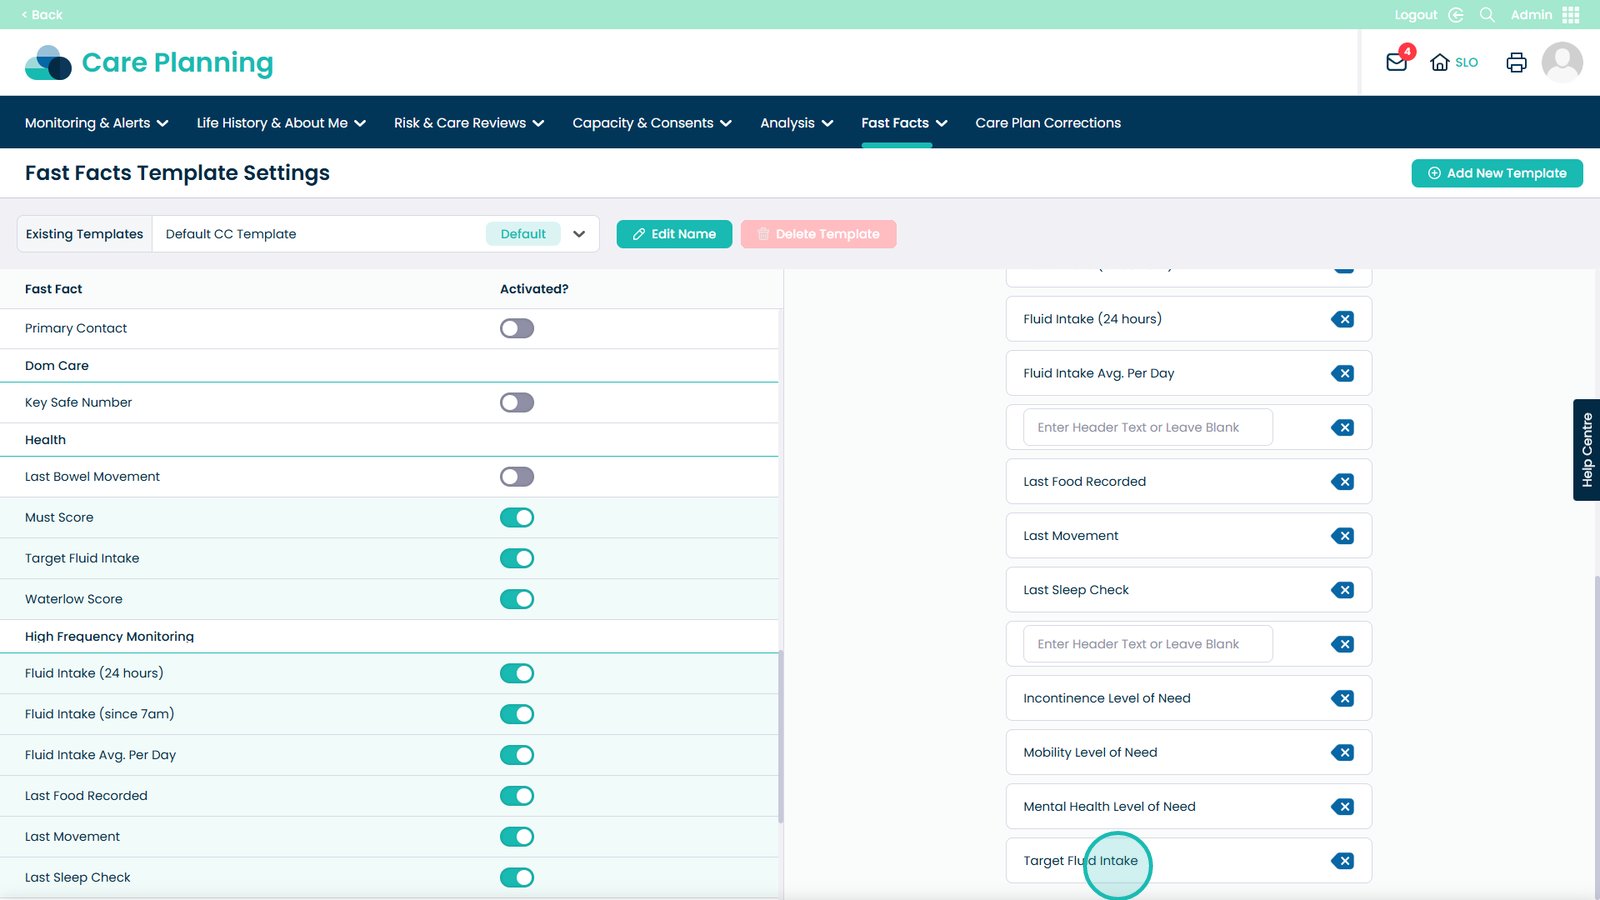Click the printer icon
The height and width of the screenshot is (900, 1600).
(1516, 62)
